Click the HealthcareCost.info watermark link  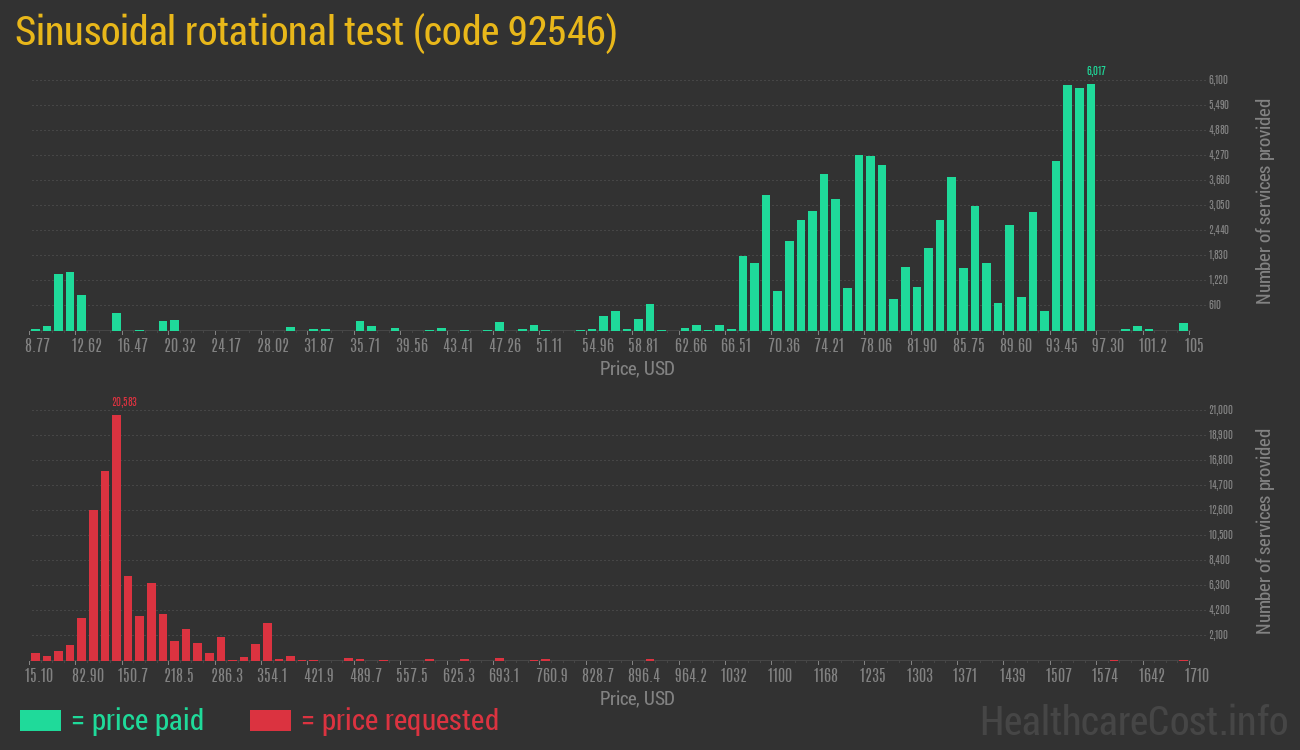[1133, 720]
